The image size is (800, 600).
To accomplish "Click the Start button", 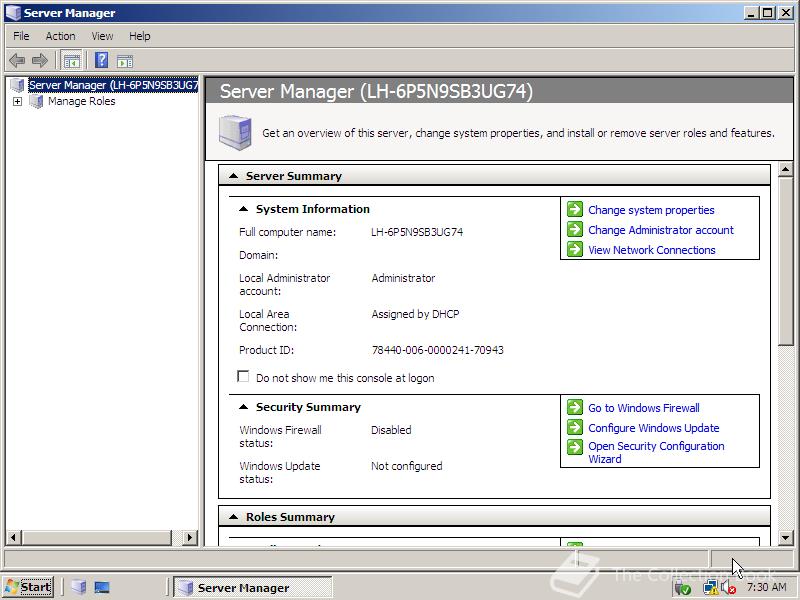I will tap(28, 587).
